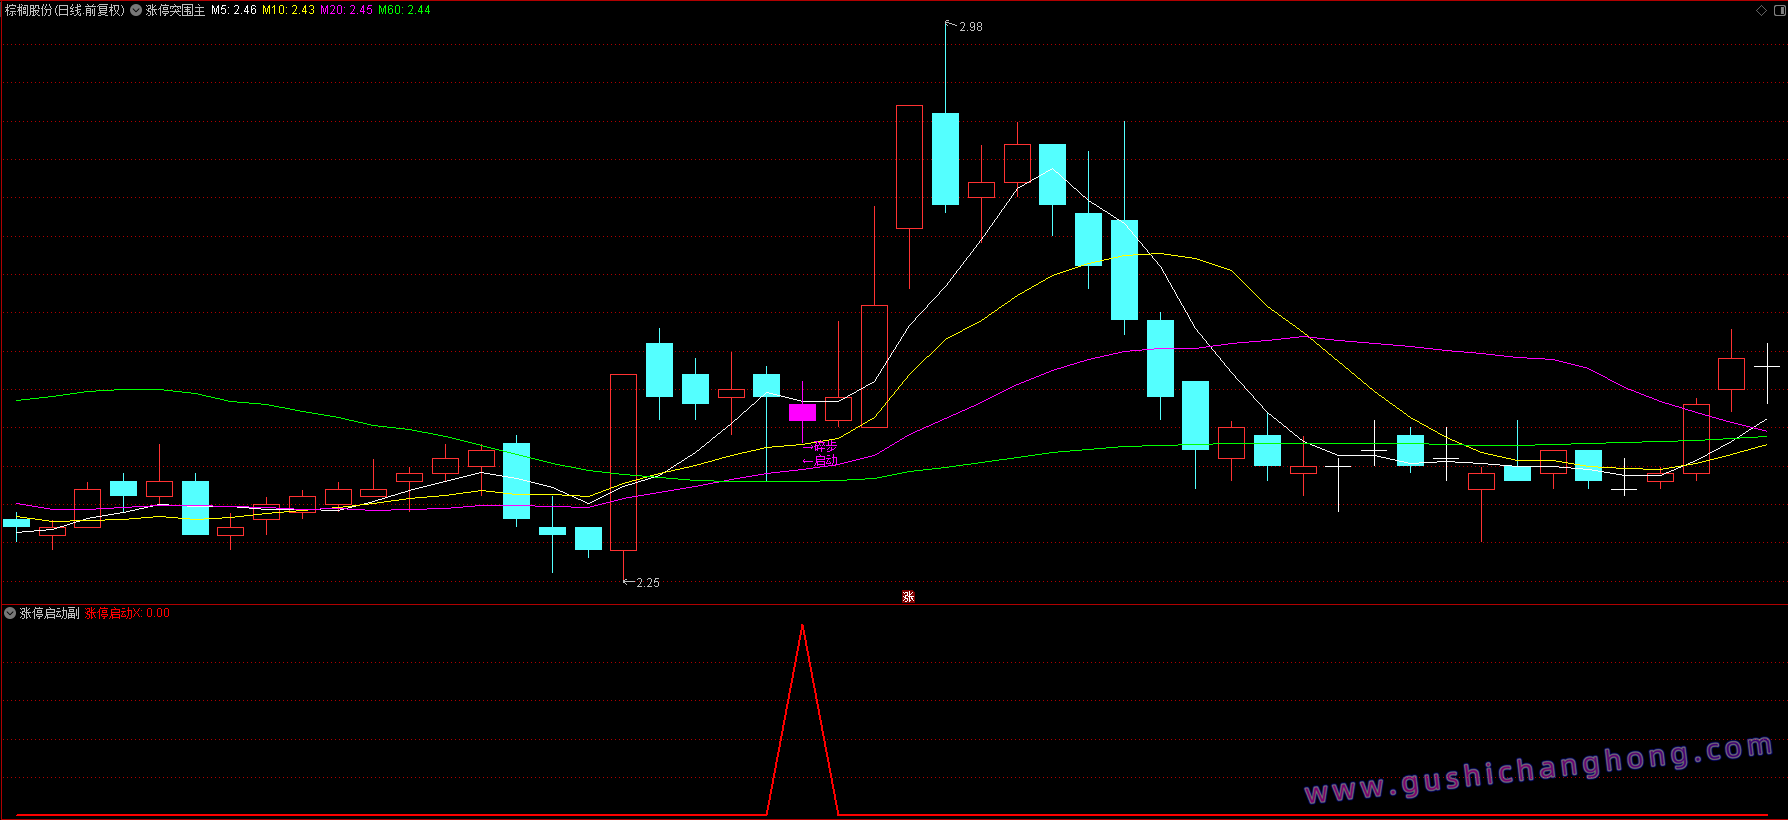Click the red 涨 marker icon below chart
This screenshot has width=1788, height=820.
908,597
